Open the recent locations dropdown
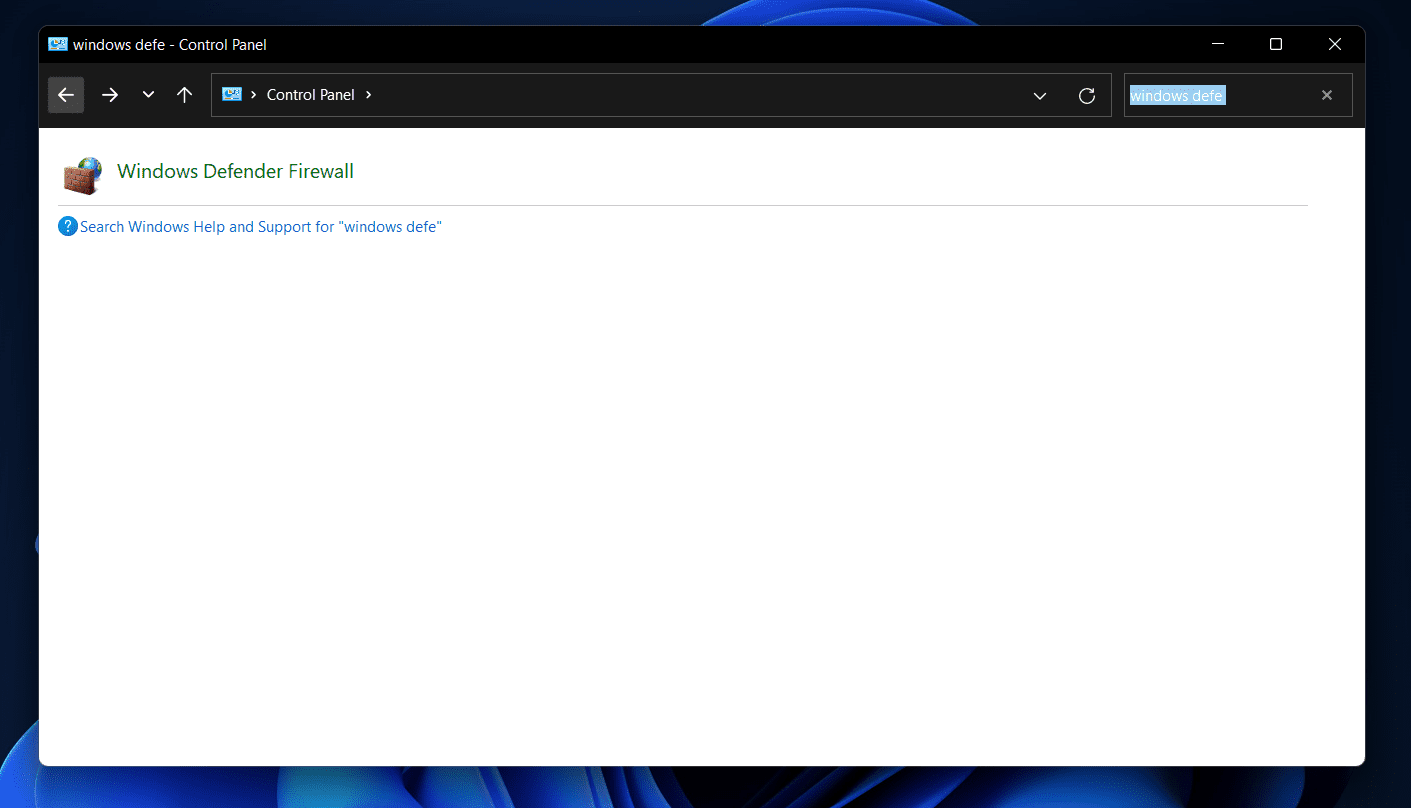This screenshot has height=808, width=1411. pos(148,95)
